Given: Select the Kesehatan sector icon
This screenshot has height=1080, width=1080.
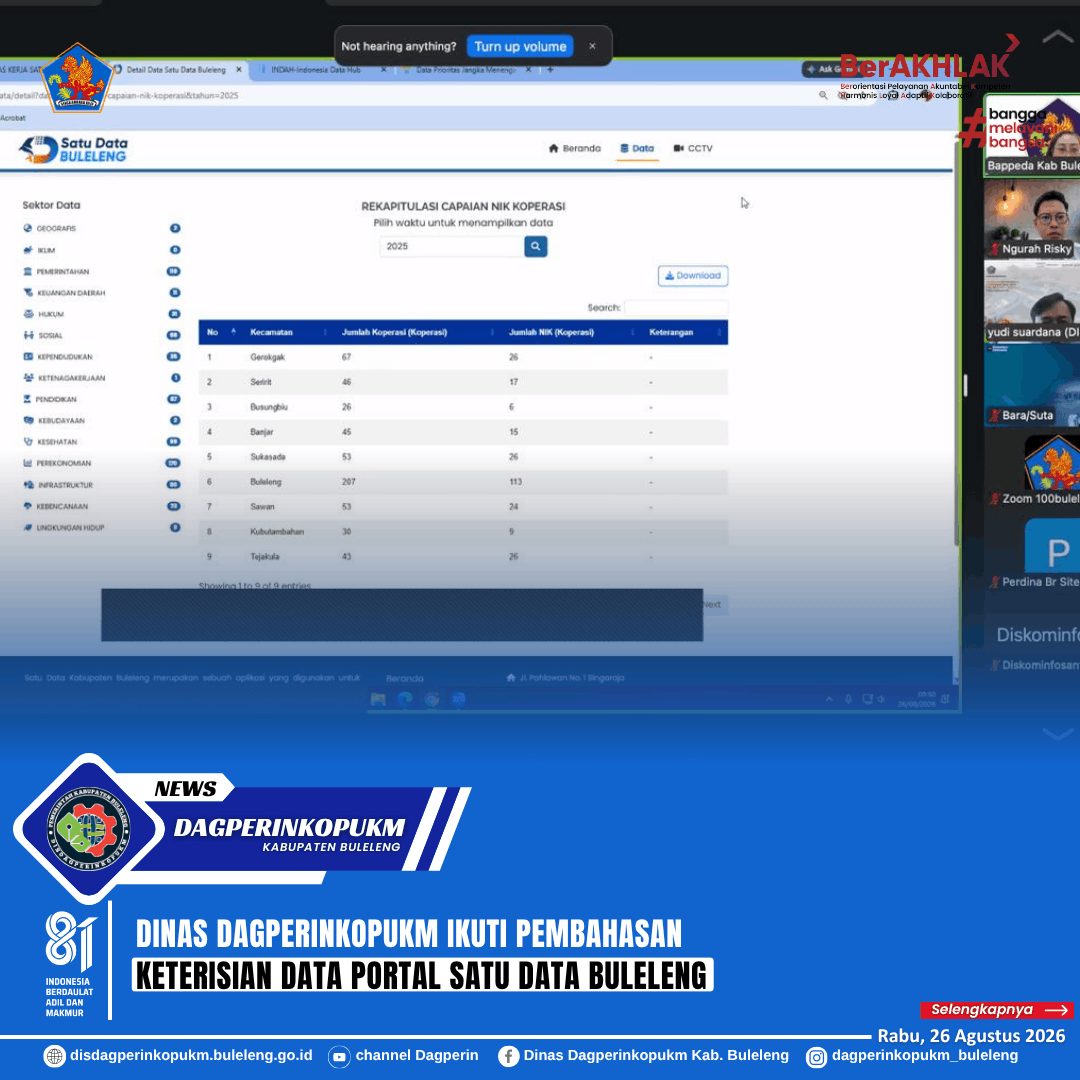Looking at the screenshot, I should coord(28,442).
